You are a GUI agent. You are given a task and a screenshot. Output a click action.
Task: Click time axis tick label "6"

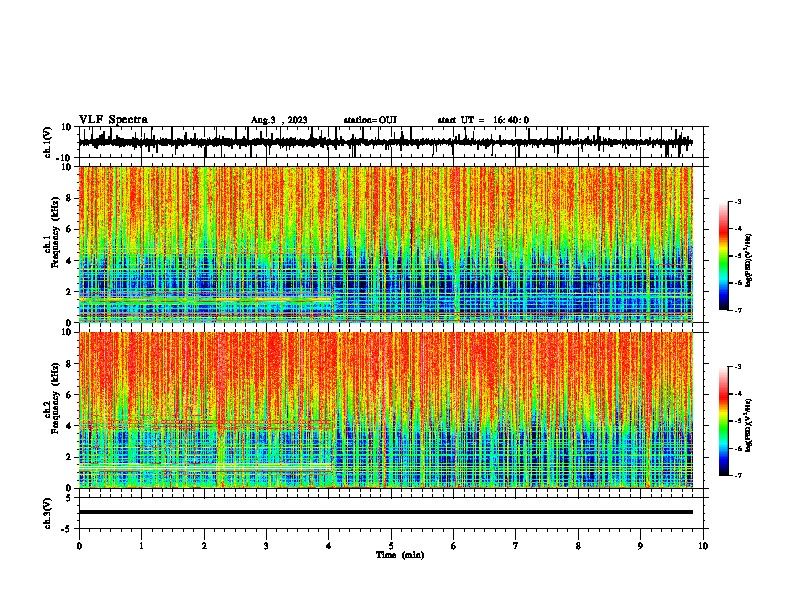pyautogui.click(x=454, y=546)
